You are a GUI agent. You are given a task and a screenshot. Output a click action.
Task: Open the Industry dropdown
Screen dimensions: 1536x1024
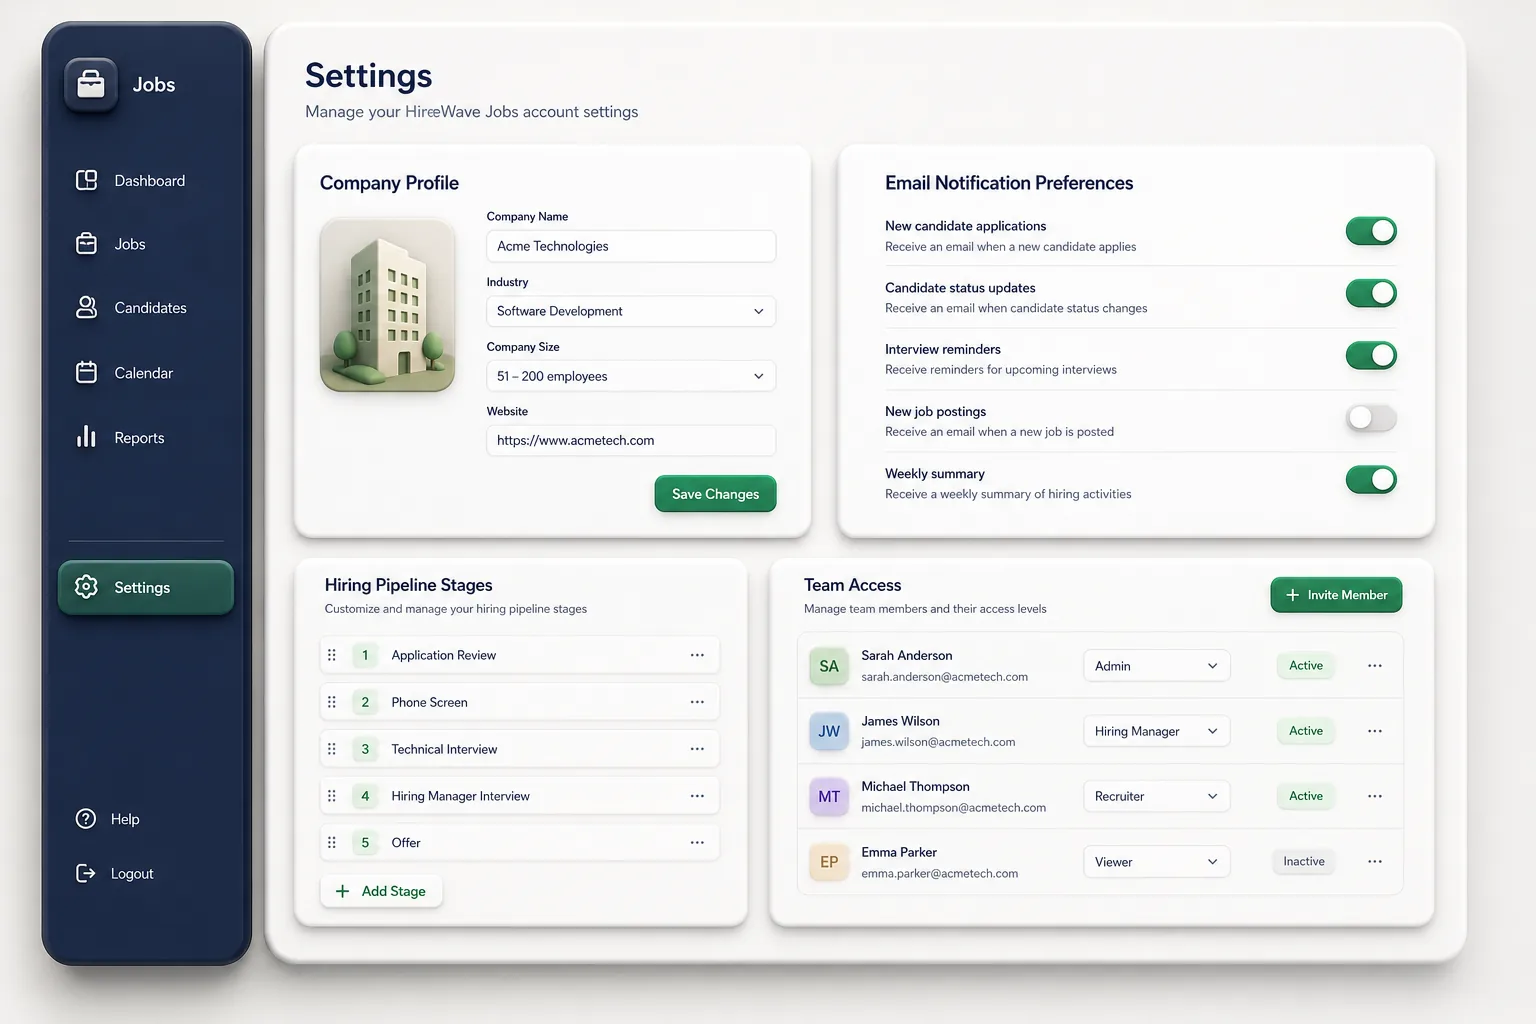pos(631,311)
